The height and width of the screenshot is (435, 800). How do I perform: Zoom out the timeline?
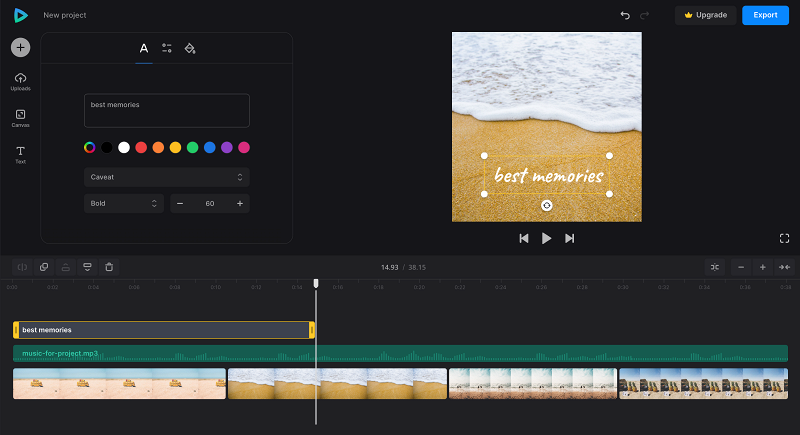(x=741, y=267)
